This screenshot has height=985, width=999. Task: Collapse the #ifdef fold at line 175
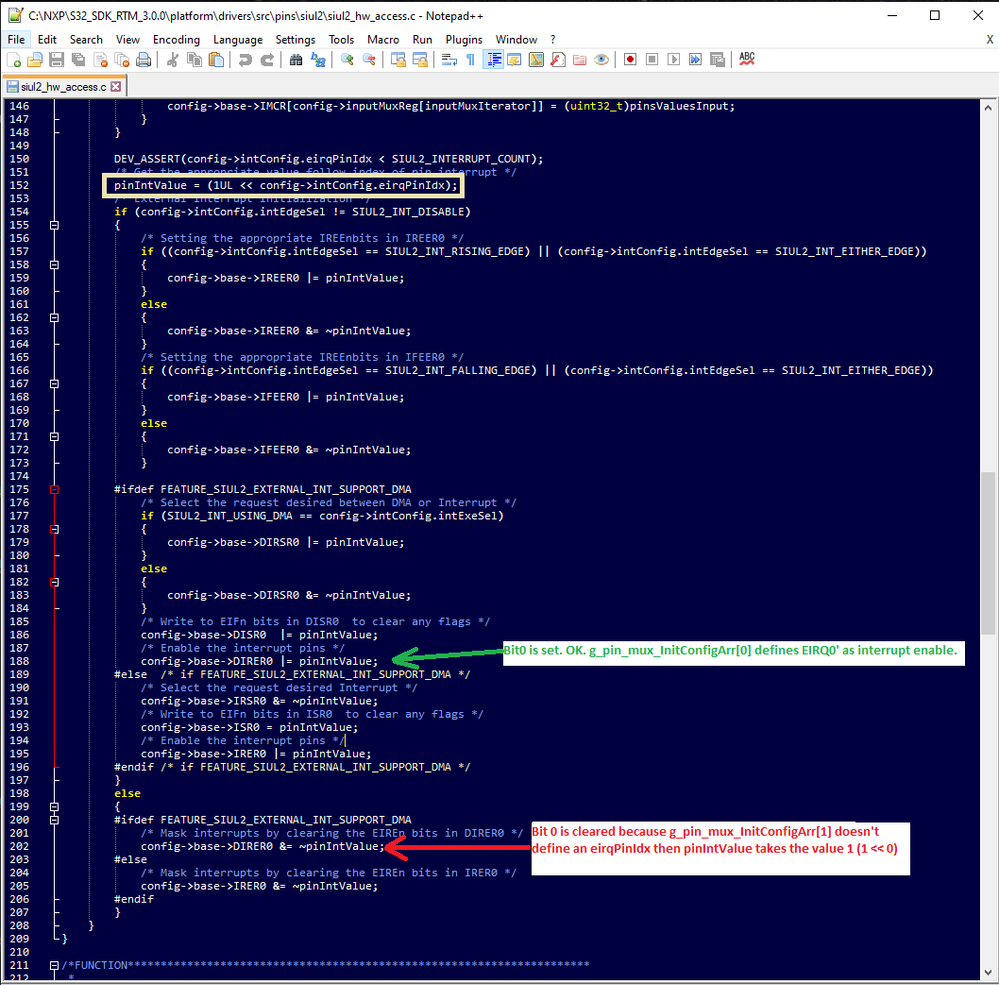[55, 490]
